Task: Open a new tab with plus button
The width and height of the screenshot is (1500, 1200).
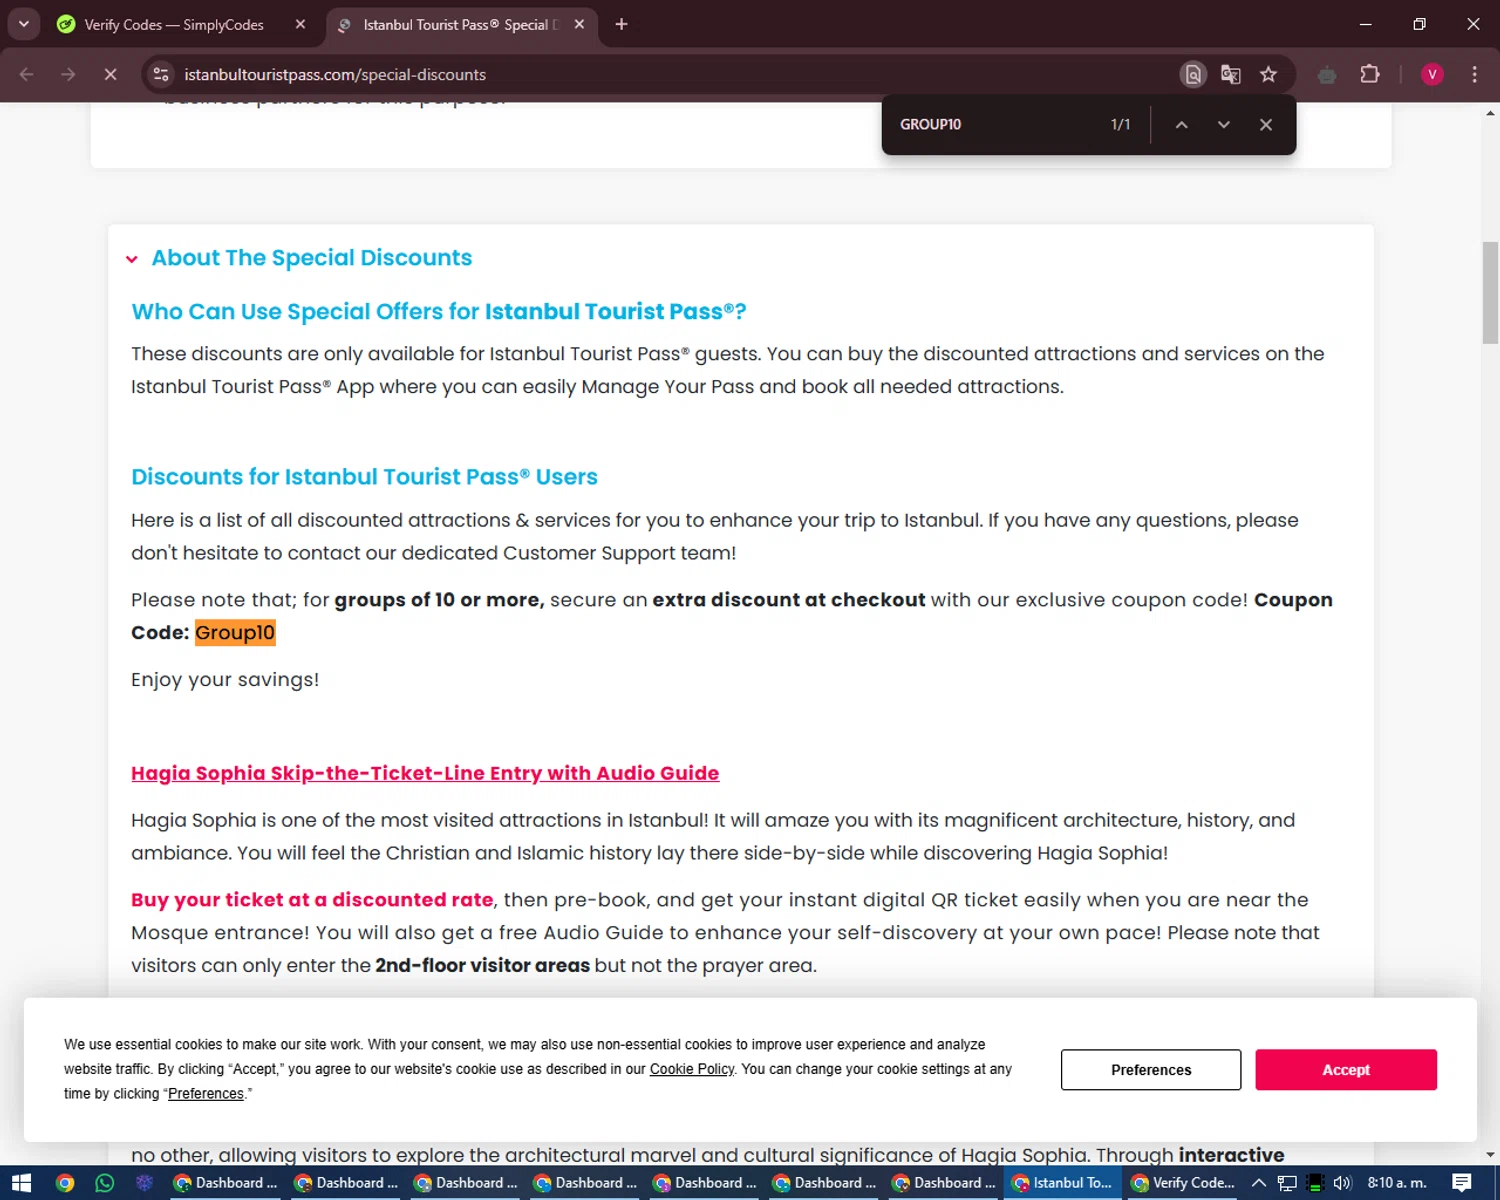Action: coord(621,24)
